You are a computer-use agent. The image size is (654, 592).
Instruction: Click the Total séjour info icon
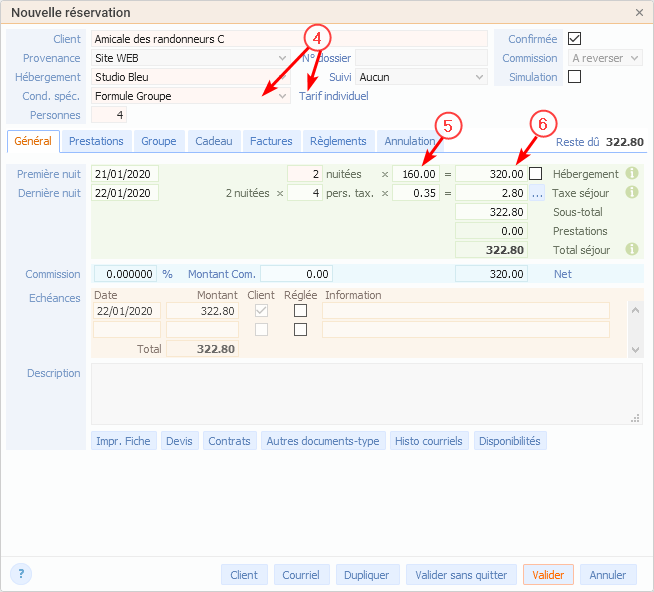[x=631, y=249]
